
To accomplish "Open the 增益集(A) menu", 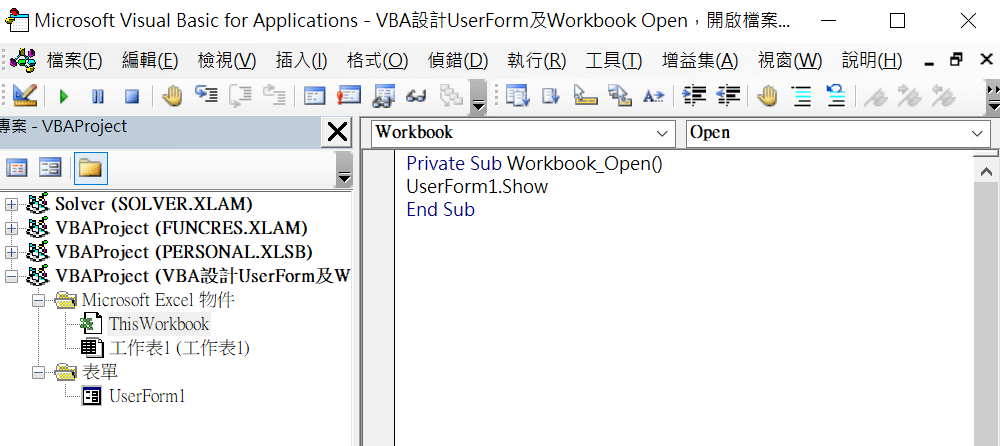I will (700, 61).
